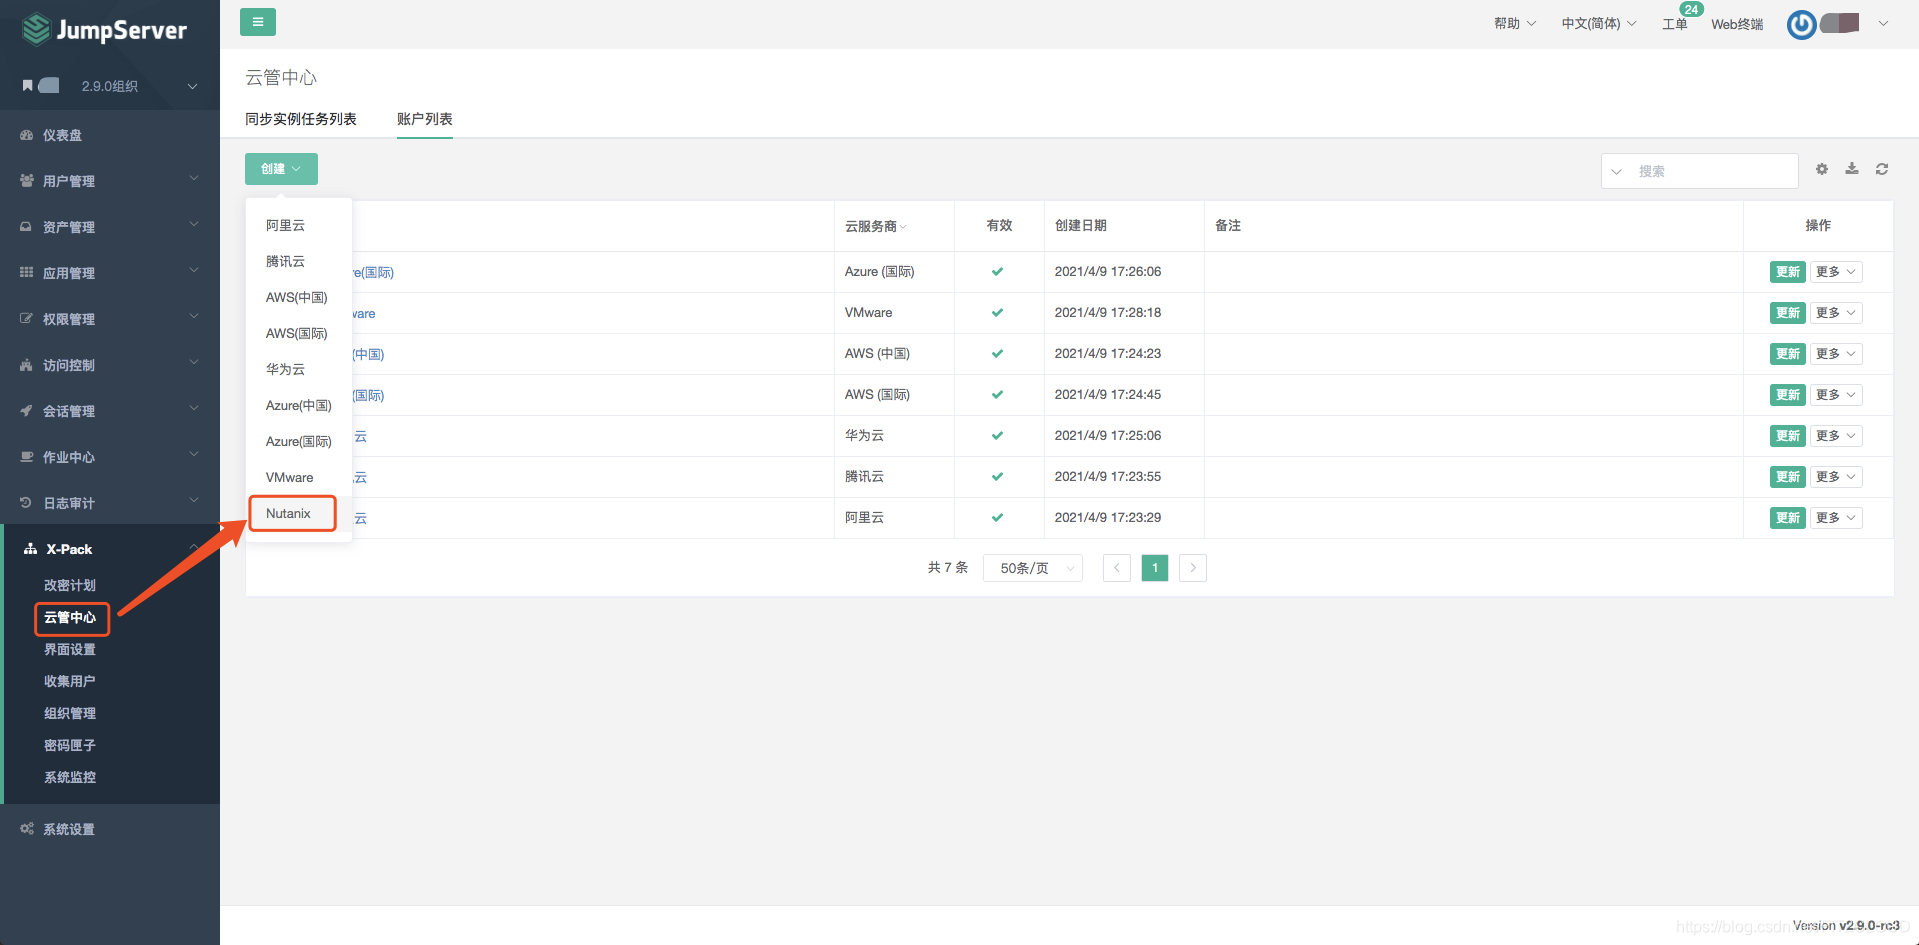Screen dimensions: 1919x945
Task: Click the history icon beside 日志审计
Action: (x=27, y=503)
